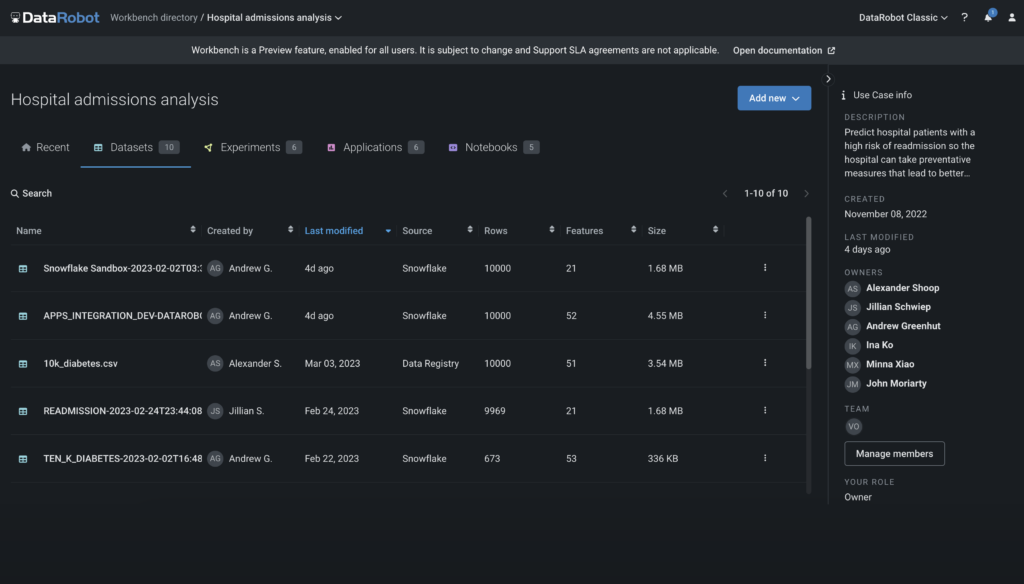1024x584 pixels.
Task: Open the Notebooks tab
Action: click(x=494, y=148)
